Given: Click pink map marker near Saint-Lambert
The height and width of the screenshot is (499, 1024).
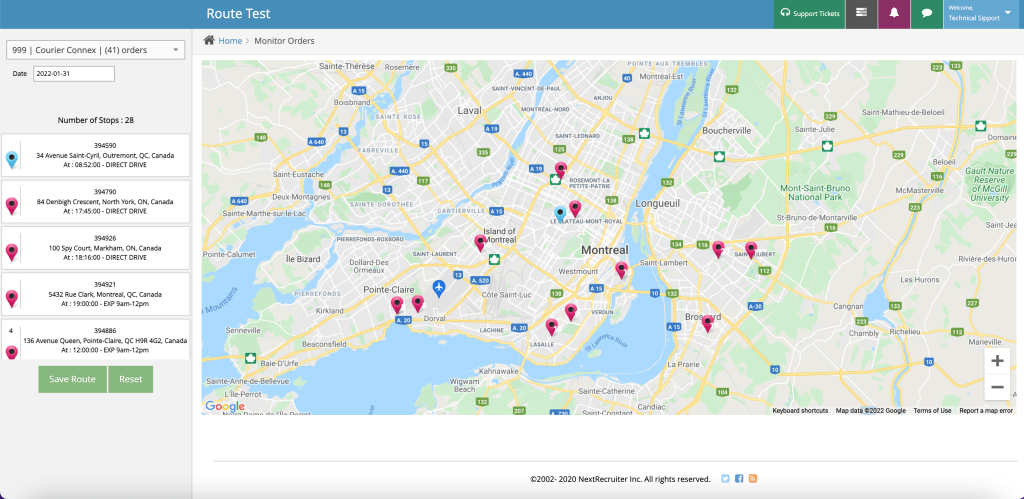Looking at the screenshot, I should pos(621,270).
